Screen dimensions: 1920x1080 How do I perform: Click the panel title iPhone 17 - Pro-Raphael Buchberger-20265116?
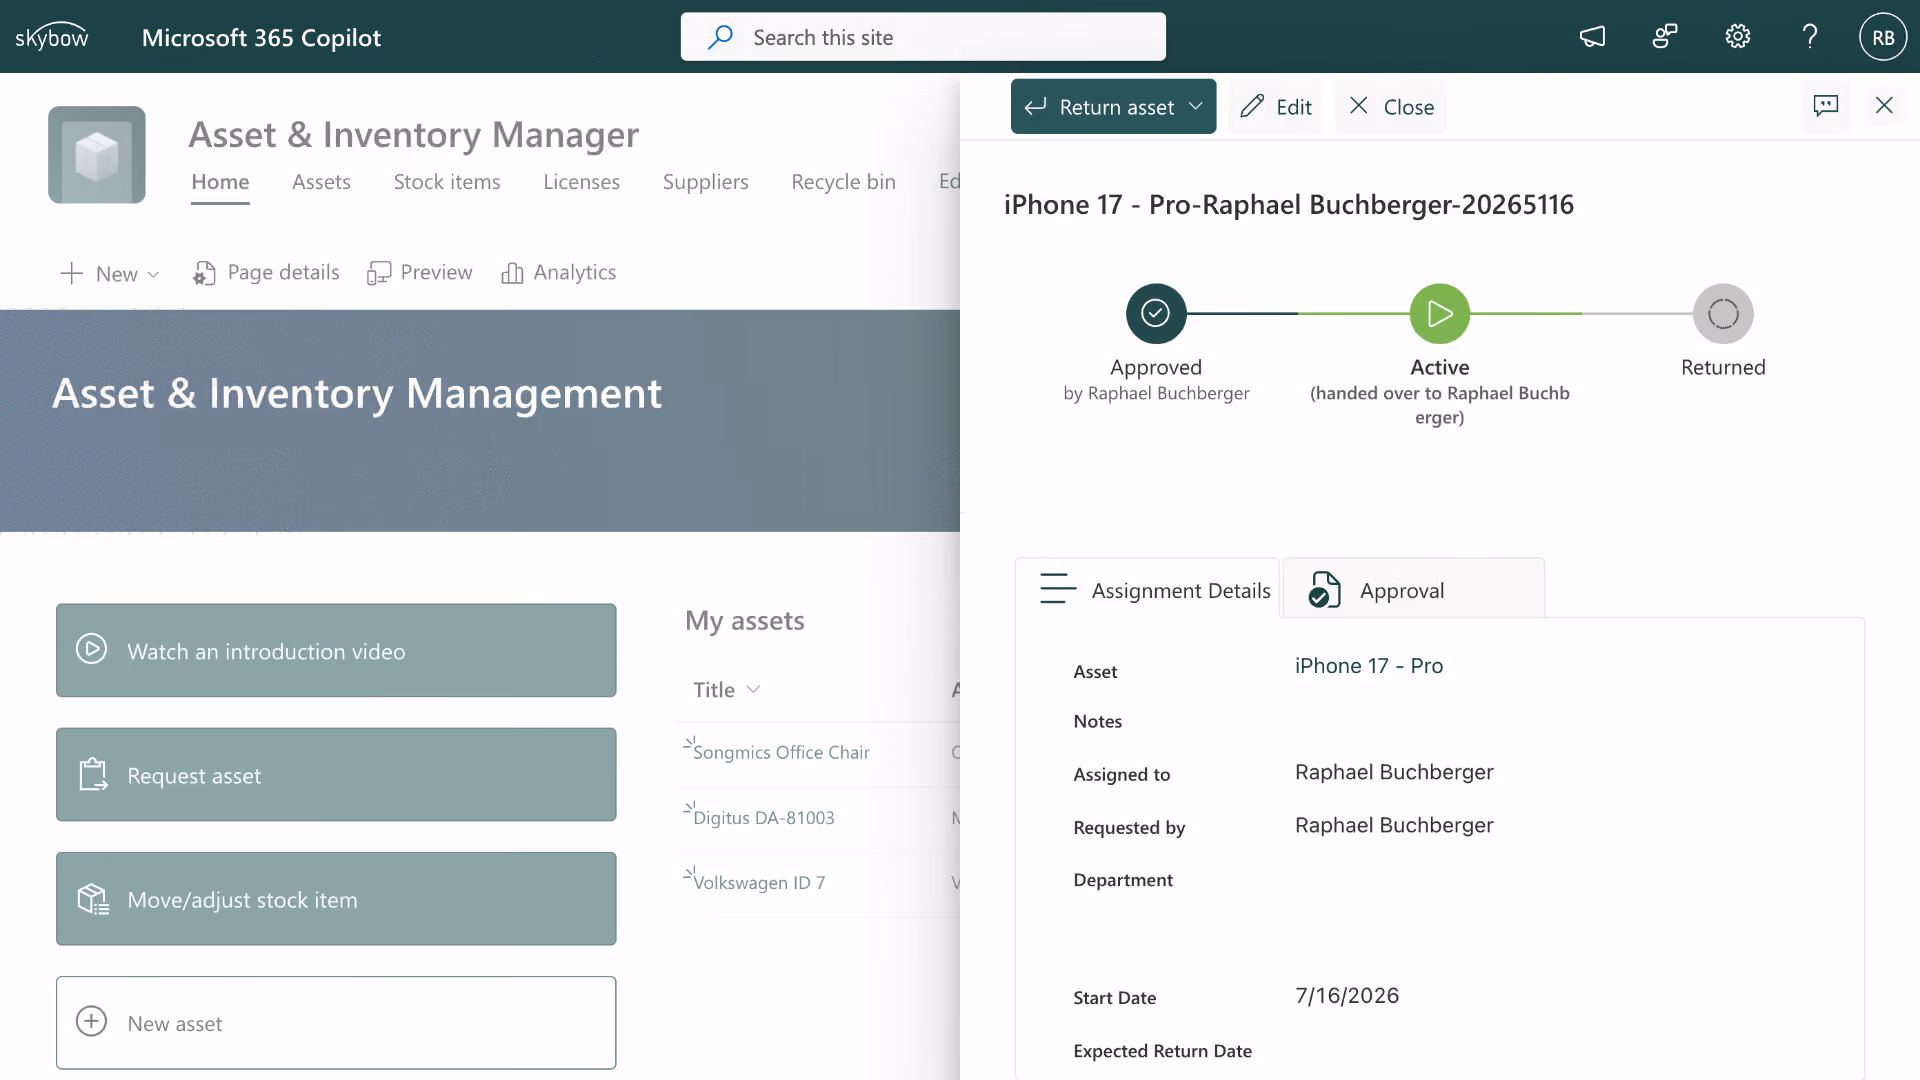[x=1289, y=205]
